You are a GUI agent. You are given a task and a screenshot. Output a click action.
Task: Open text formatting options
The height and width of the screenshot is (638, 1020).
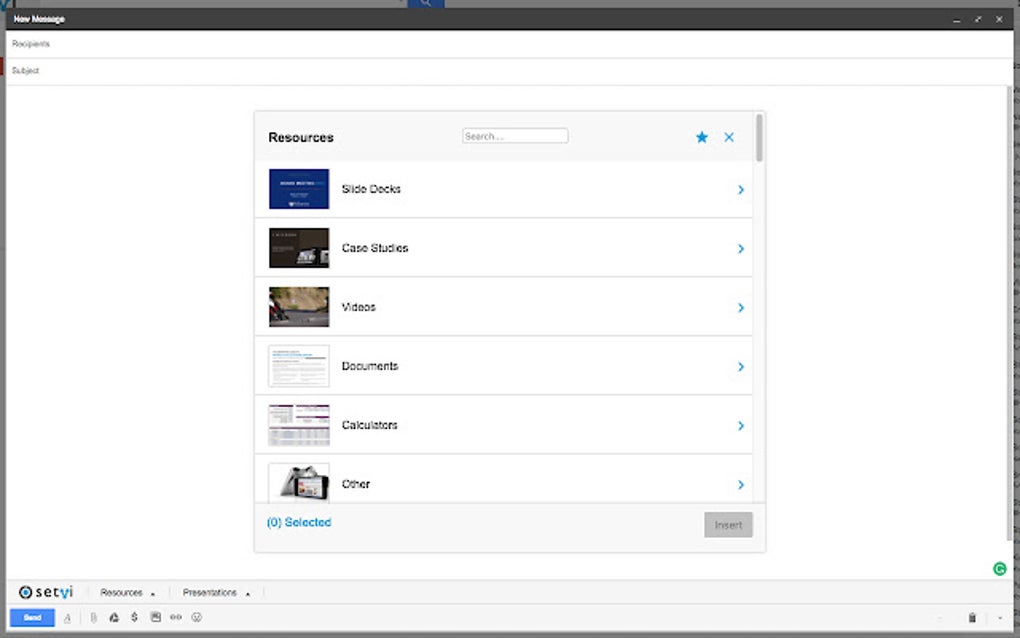(67, 617)
